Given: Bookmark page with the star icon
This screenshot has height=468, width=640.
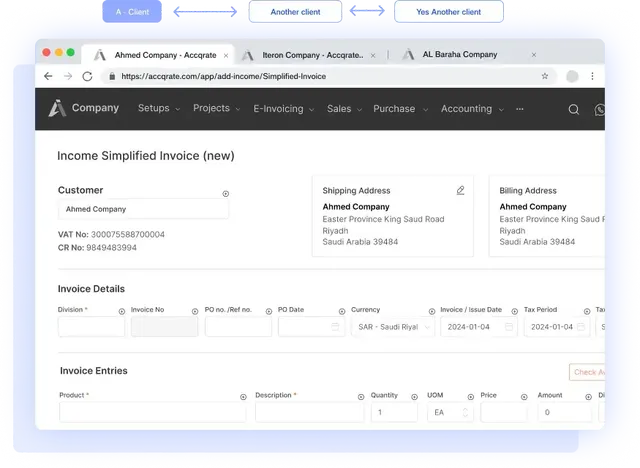Looking at the screenshot, I should (x=544, y=76).
